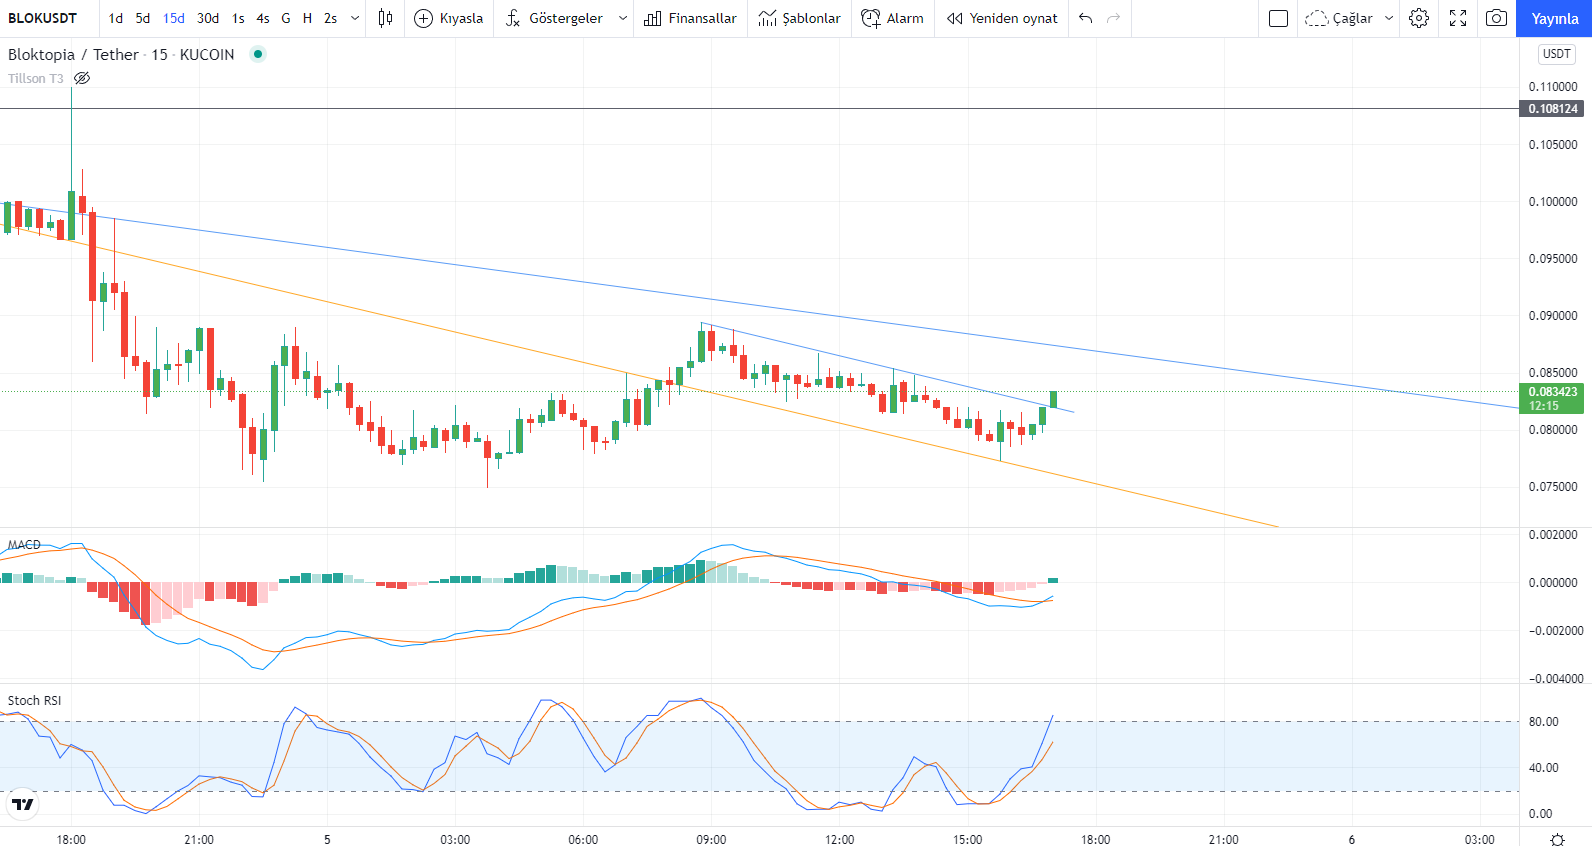Click the 0.105000 price axis label
Screen dimensions: 1592x846
[1553, 145]
